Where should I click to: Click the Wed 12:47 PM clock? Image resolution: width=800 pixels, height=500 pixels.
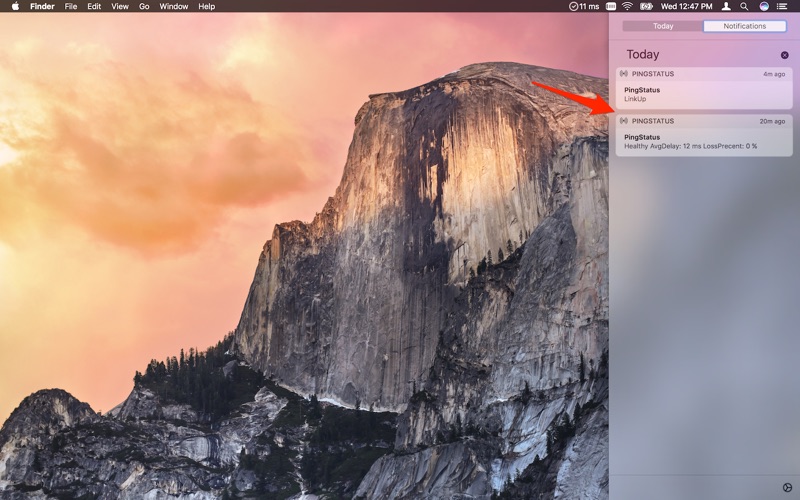pyautogui.click(x=686, y=6)
